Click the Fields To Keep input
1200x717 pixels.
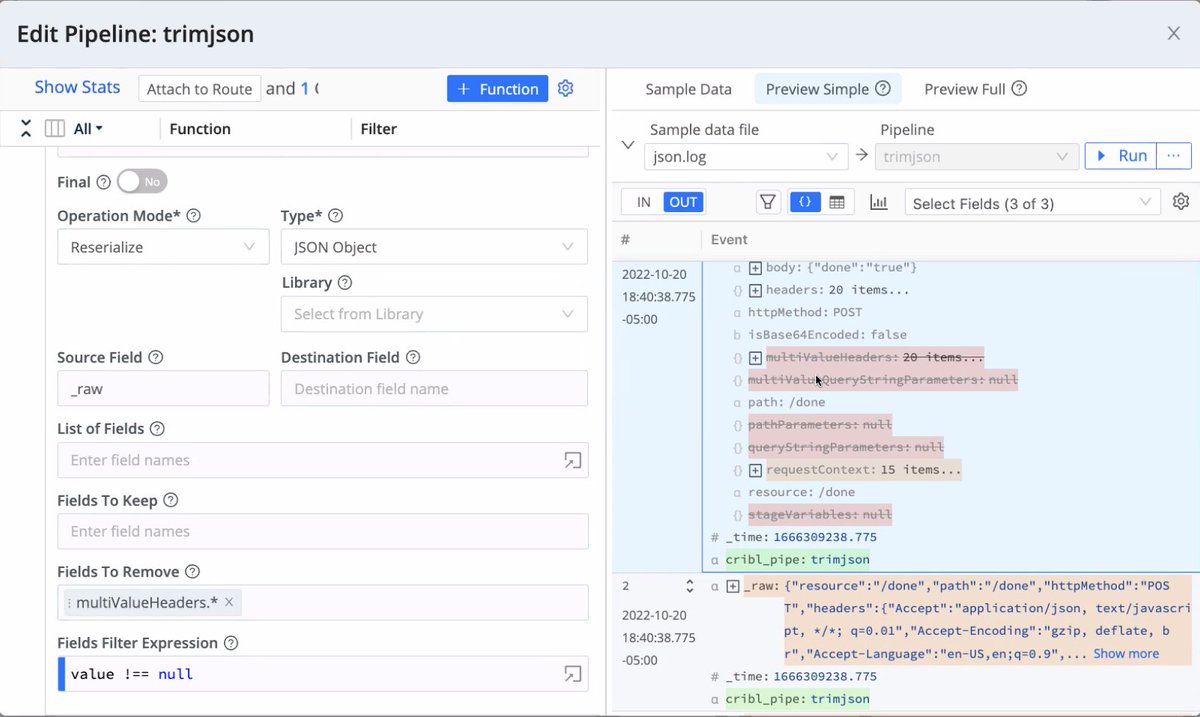pyautogui.click(x=323, y=531)
